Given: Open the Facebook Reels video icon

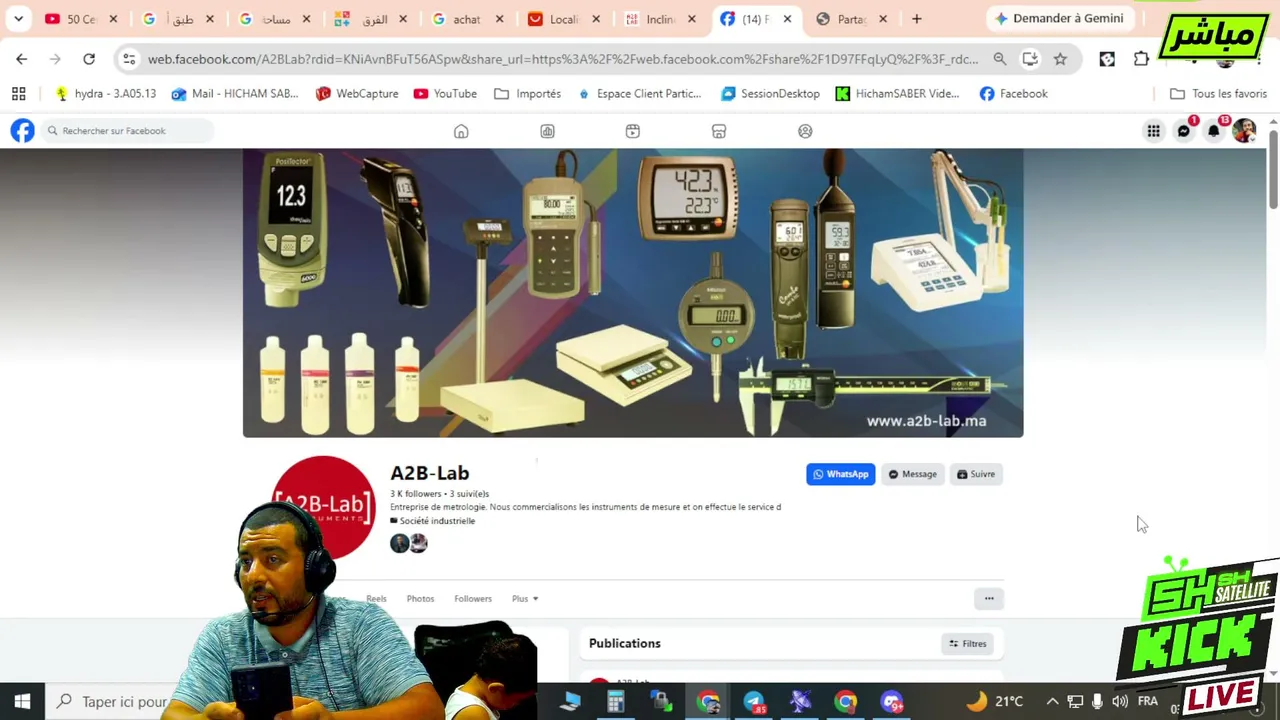Looking at the screenshot, I should (632, 131).
